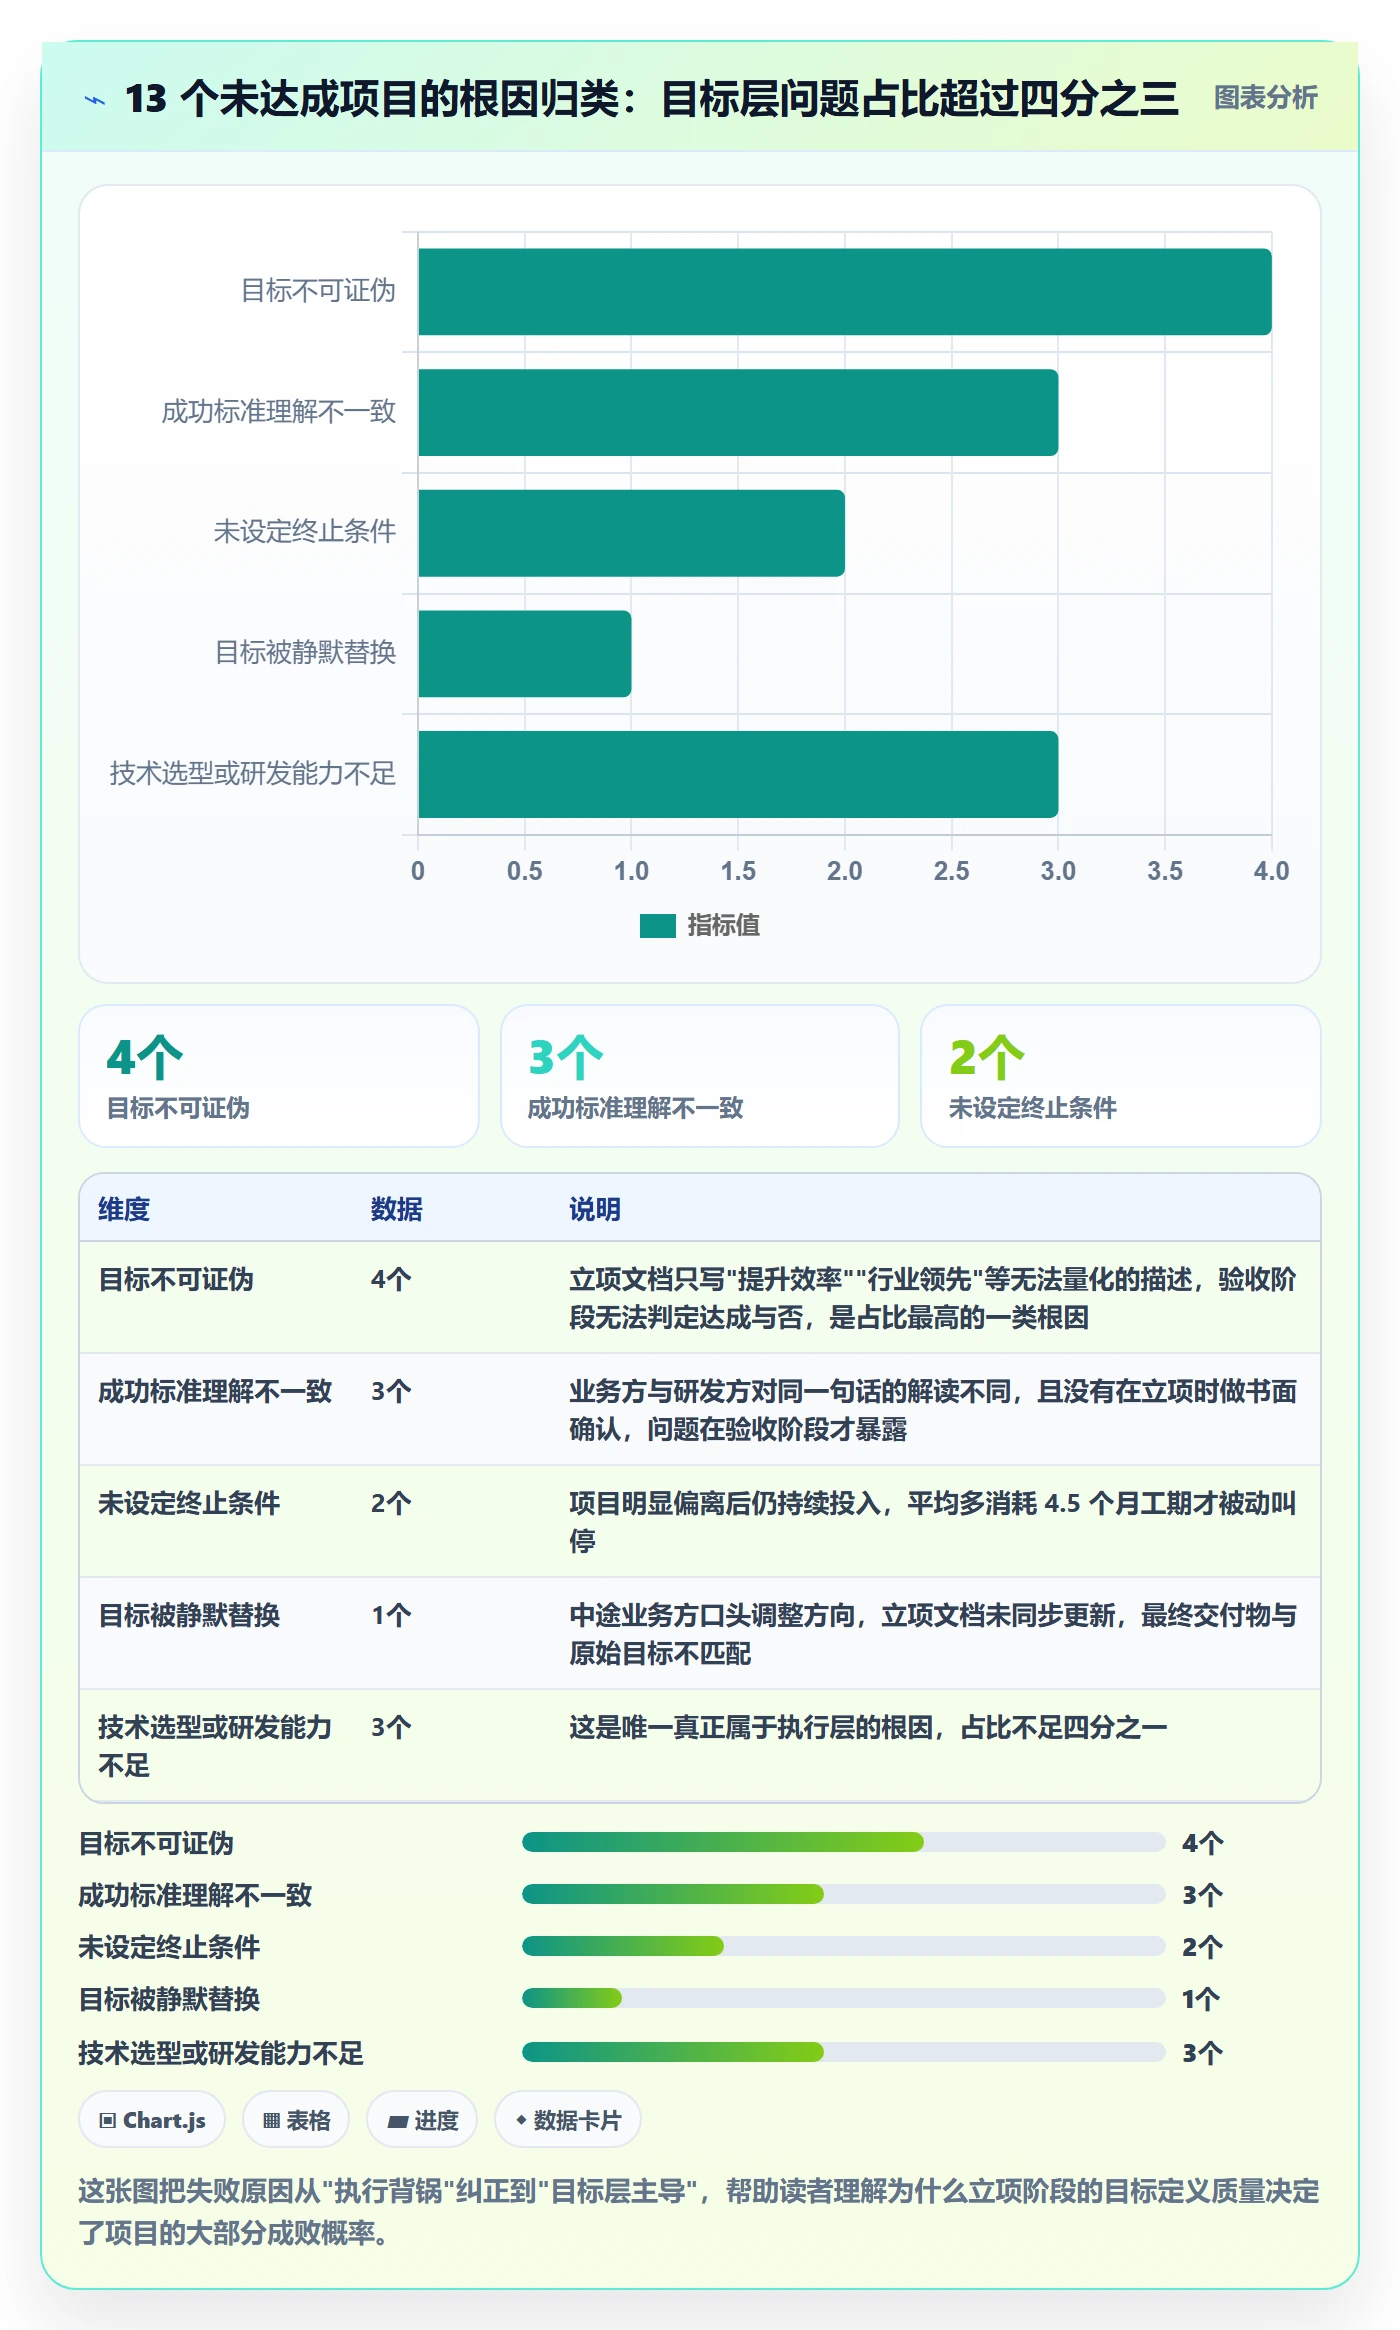
Task: Toggle the 指标值 legend color swatch
Action: [x=657, y=926]
